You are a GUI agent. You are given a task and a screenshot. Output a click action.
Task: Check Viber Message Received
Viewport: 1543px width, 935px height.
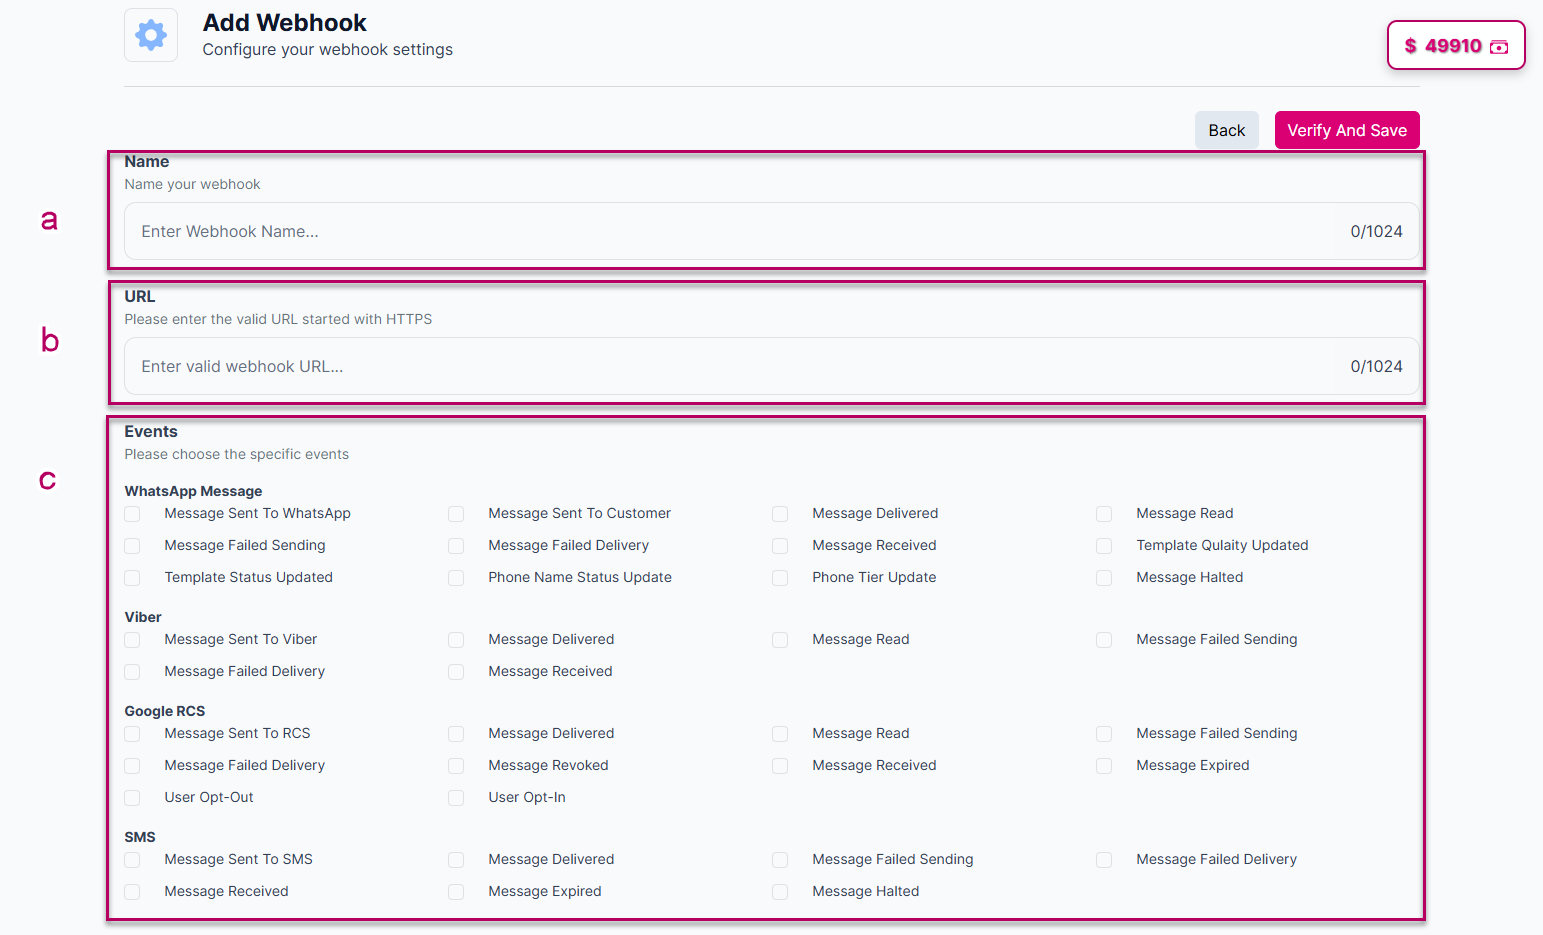456,672
